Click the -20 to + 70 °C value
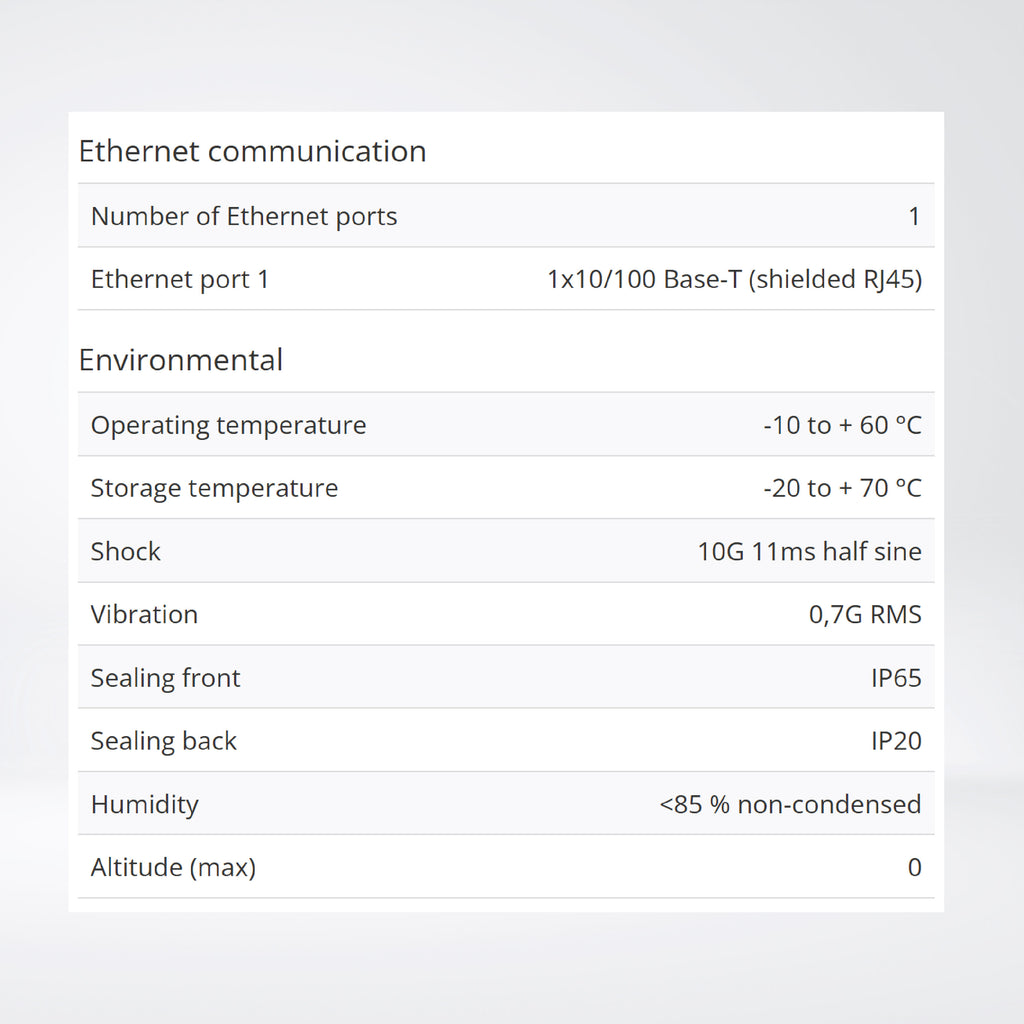This screenshot has height=1024, width=1024. click(x=841, y=488)
